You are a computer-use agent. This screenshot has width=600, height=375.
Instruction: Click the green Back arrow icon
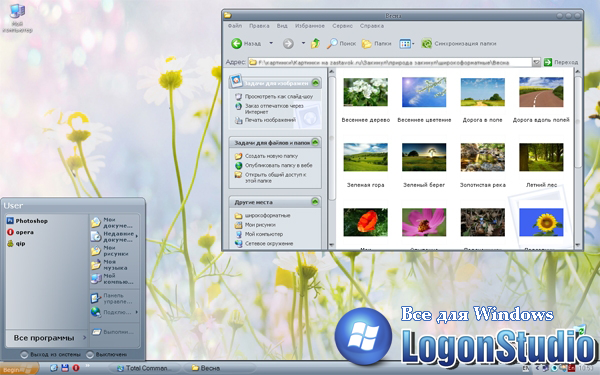tap(236, 44)
